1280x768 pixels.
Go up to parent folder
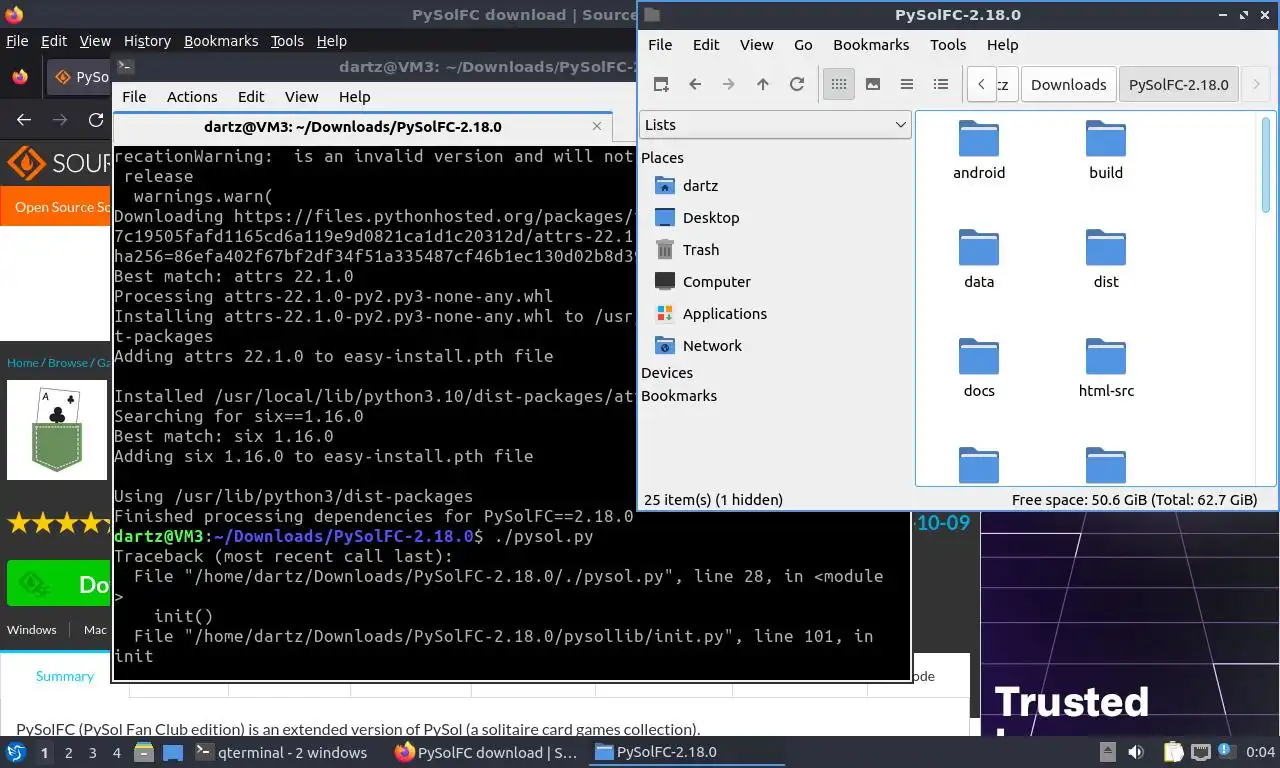pos(763,84)
